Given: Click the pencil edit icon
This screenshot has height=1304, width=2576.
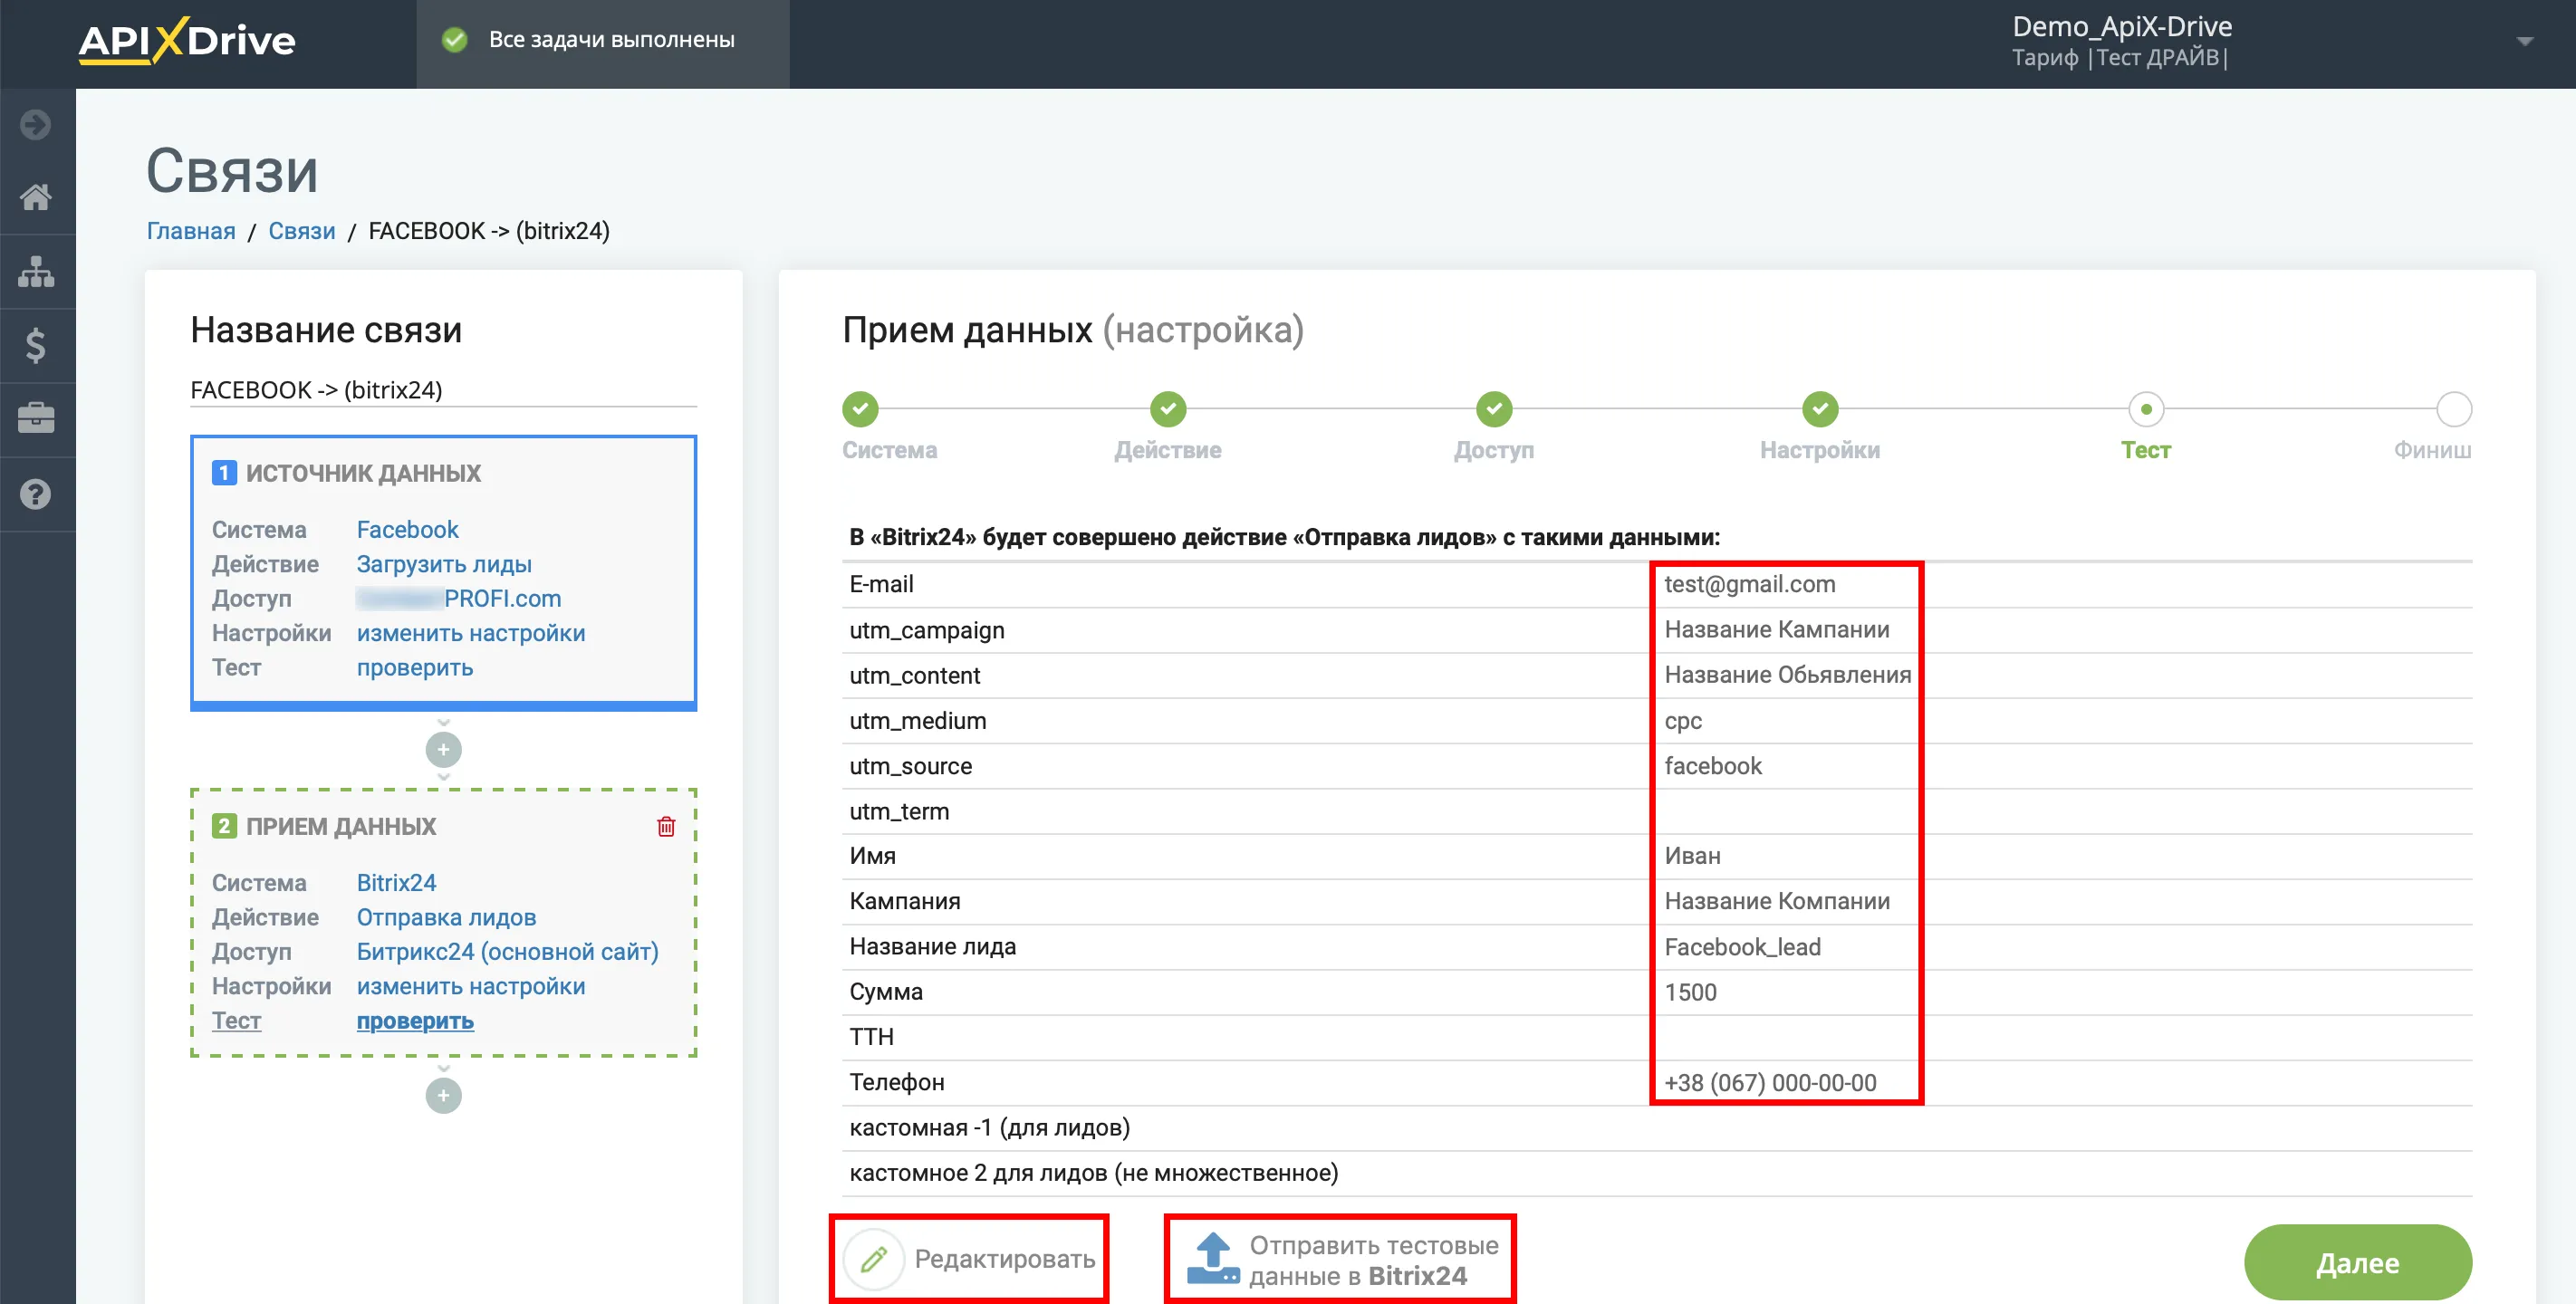Looking at the screenshot, I should pyautogui.click(x=873, y=1259).
